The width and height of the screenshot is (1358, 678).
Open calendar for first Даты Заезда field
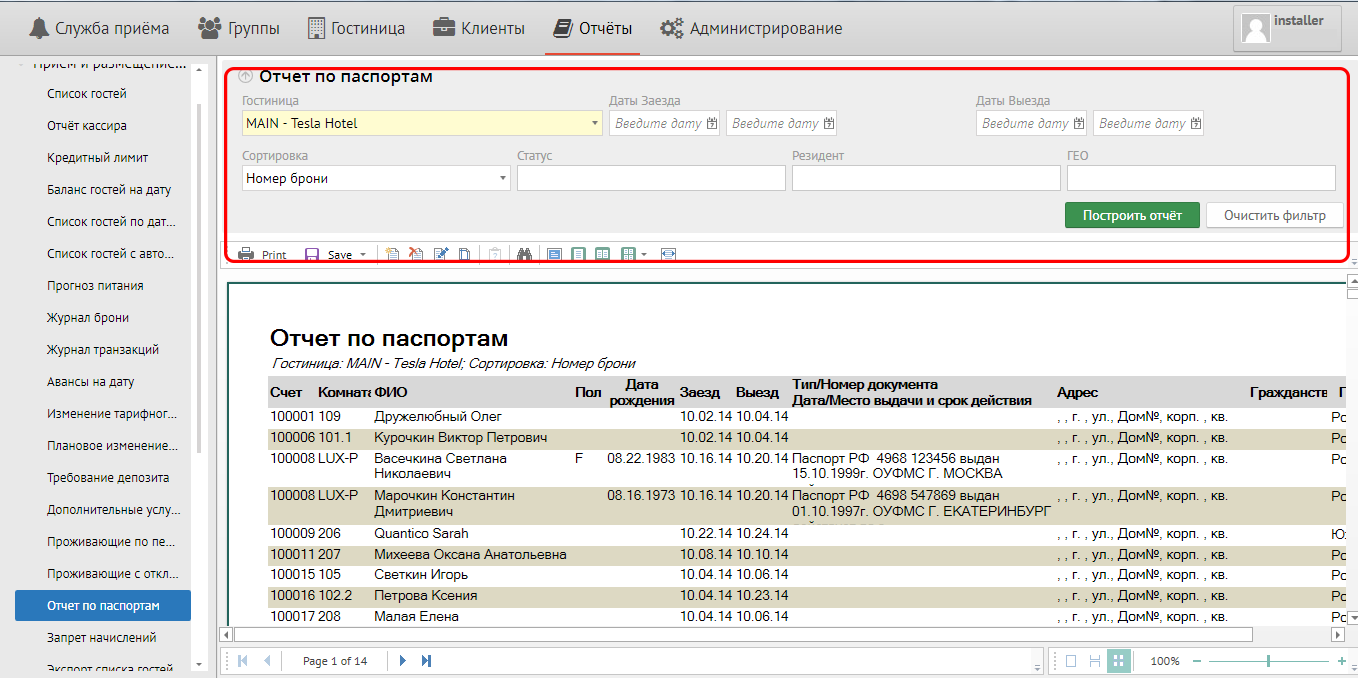tap(712, 123)
